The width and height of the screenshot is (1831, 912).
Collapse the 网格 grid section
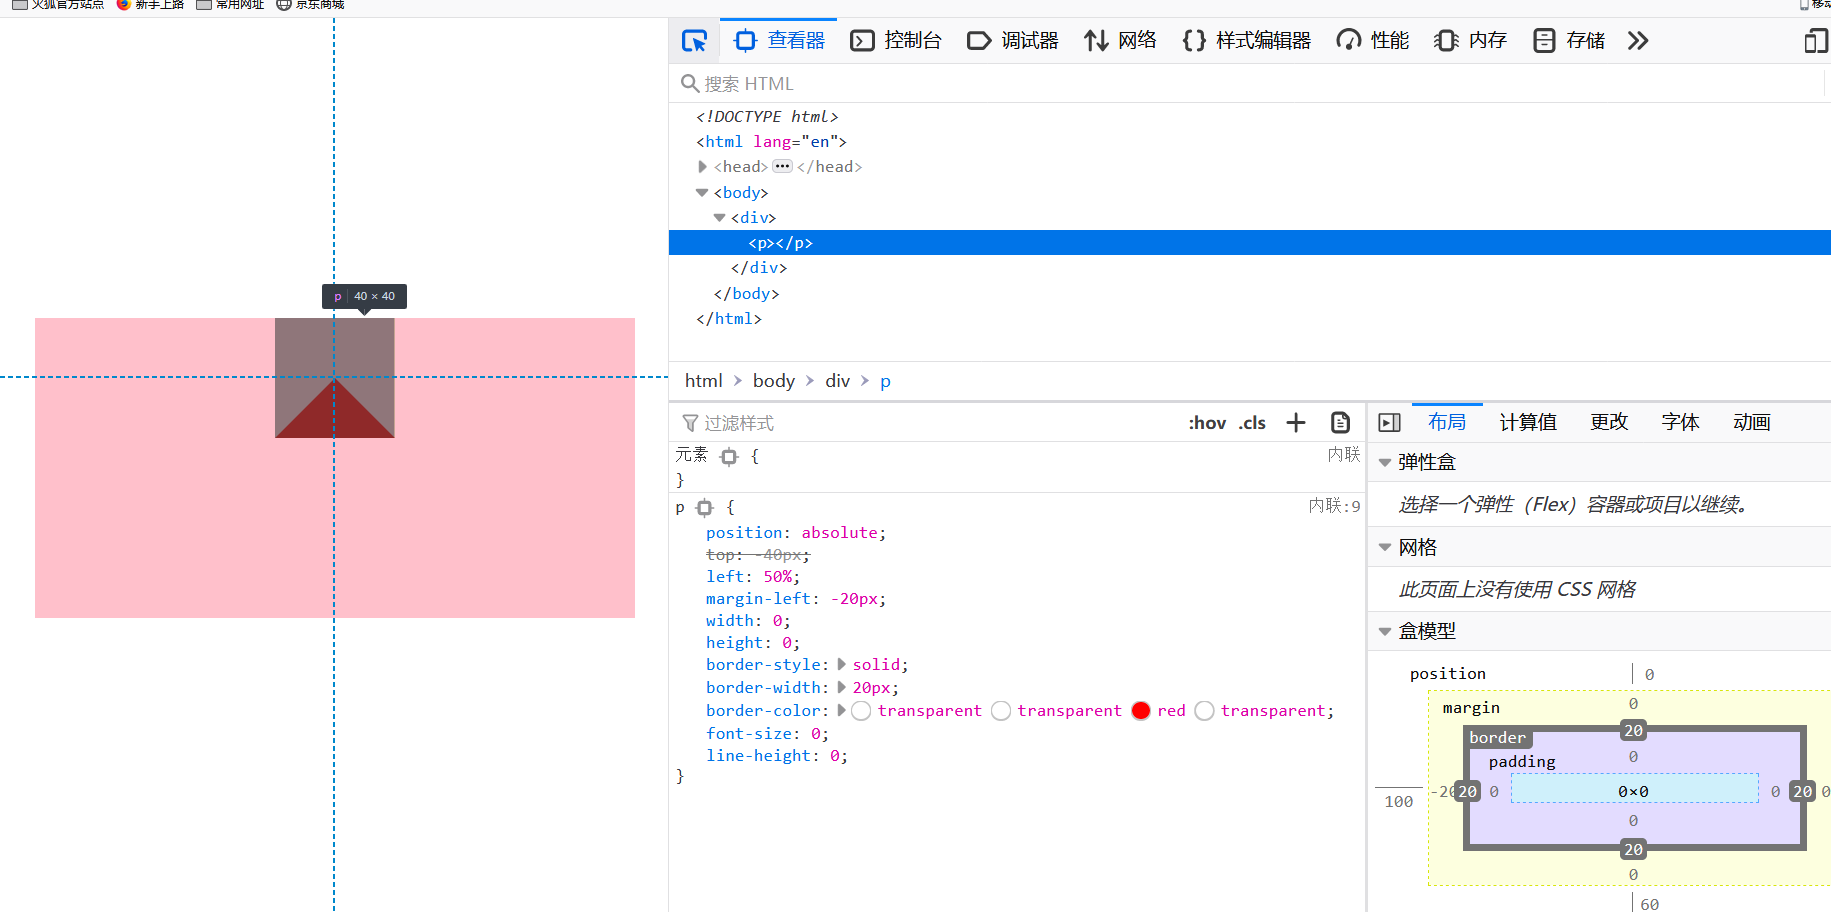(x=1385, y=548)
